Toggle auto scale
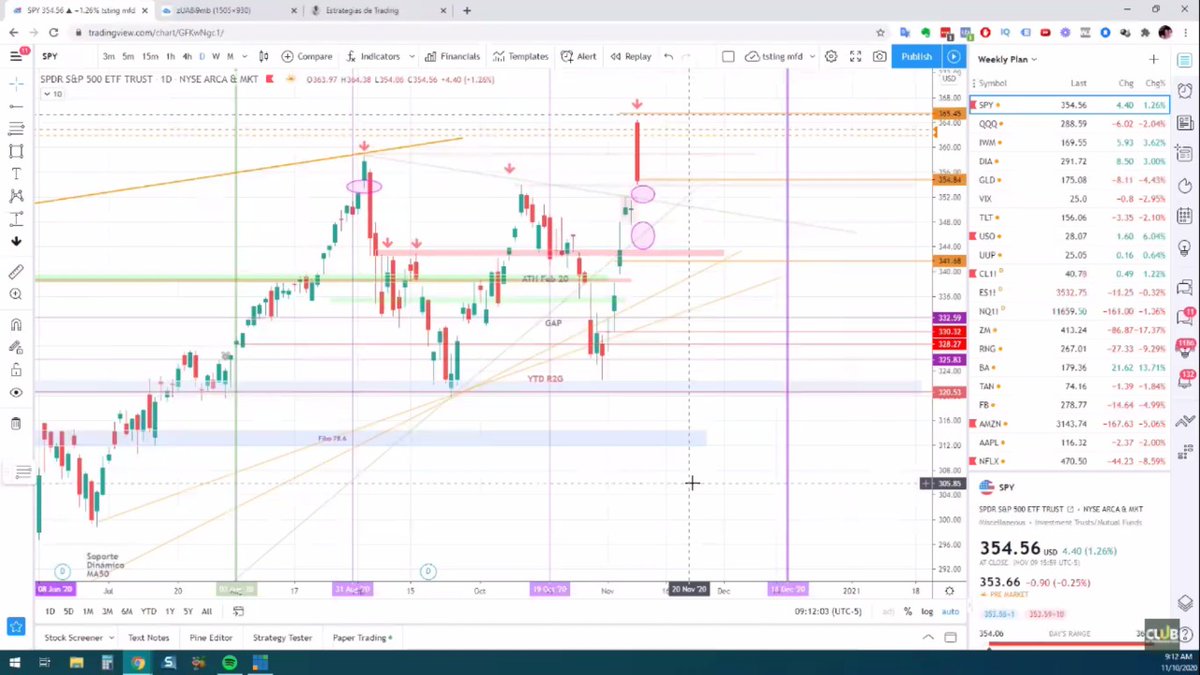The height and width of the screenshot is (675, 1200). [x=951, y=611]
